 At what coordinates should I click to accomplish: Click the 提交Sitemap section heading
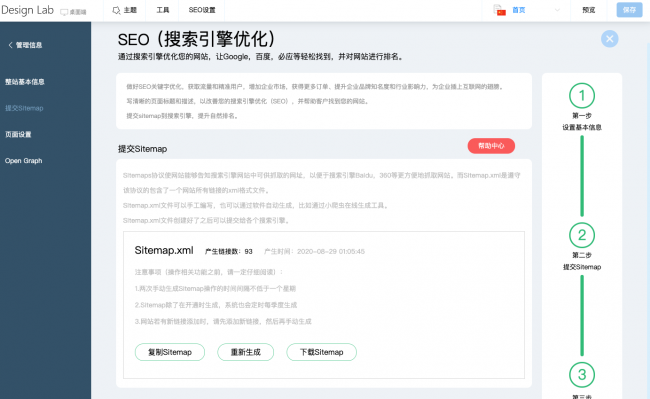[x=143, y=149]
